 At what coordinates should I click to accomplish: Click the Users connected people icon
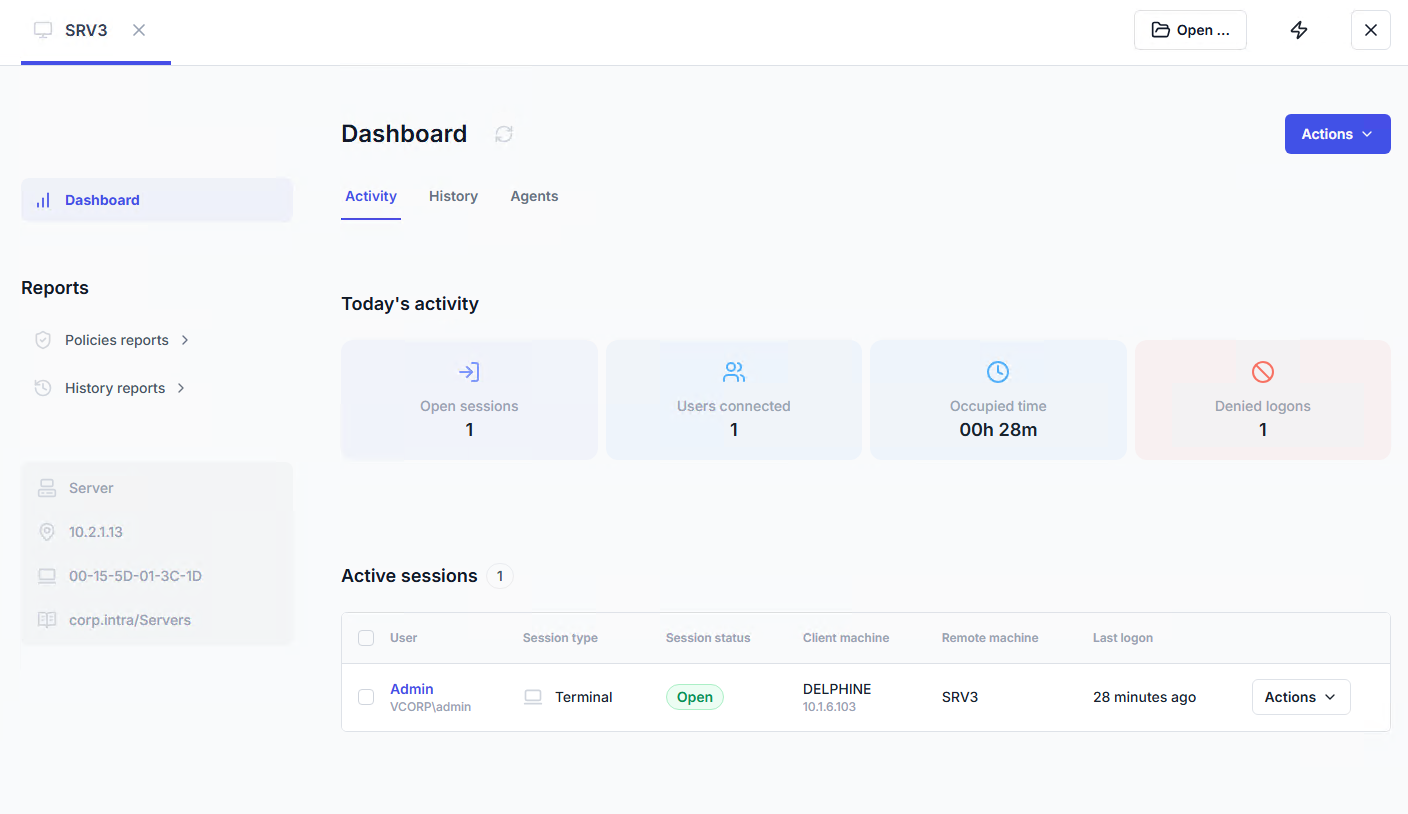tap(734, 372)
